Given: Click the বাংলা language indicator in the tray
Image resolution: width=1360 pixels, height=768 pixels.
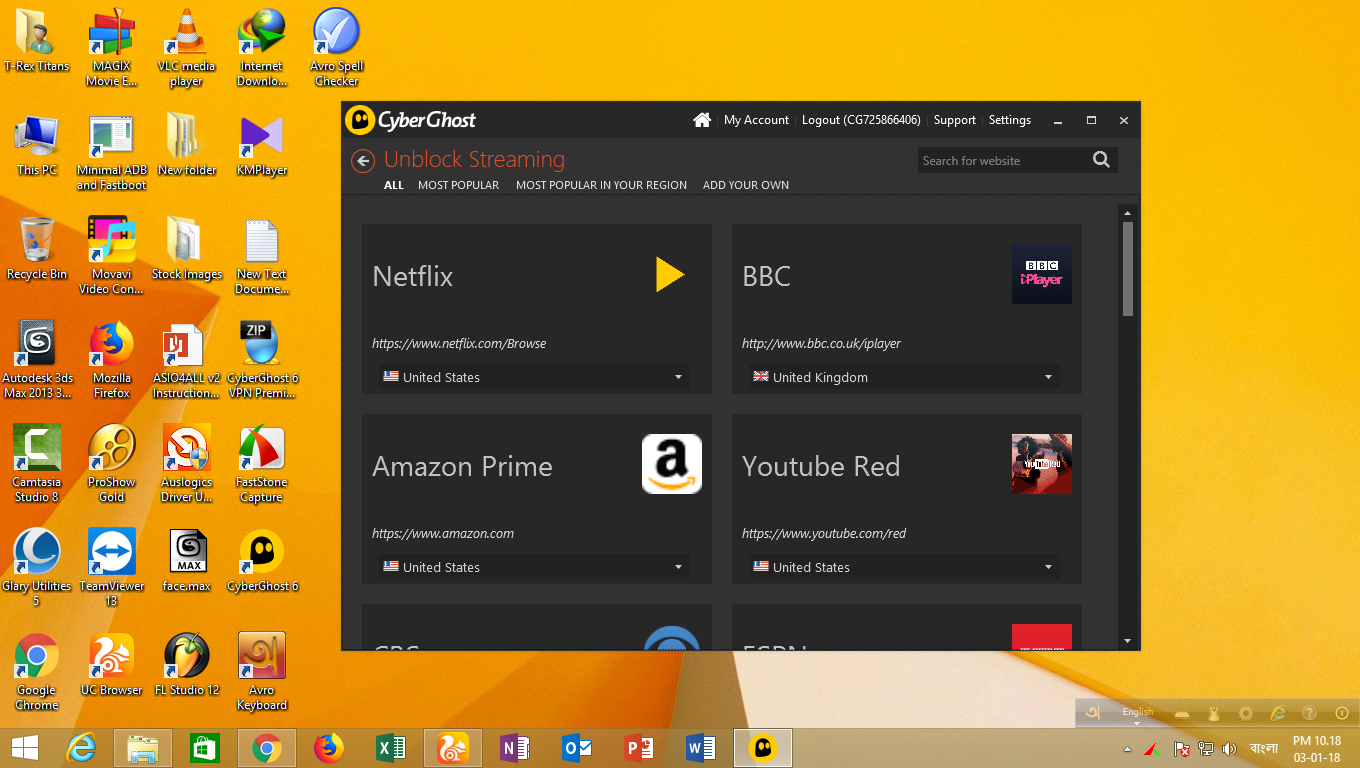Looking at the screenshot, I should [x=1264, y=749].
